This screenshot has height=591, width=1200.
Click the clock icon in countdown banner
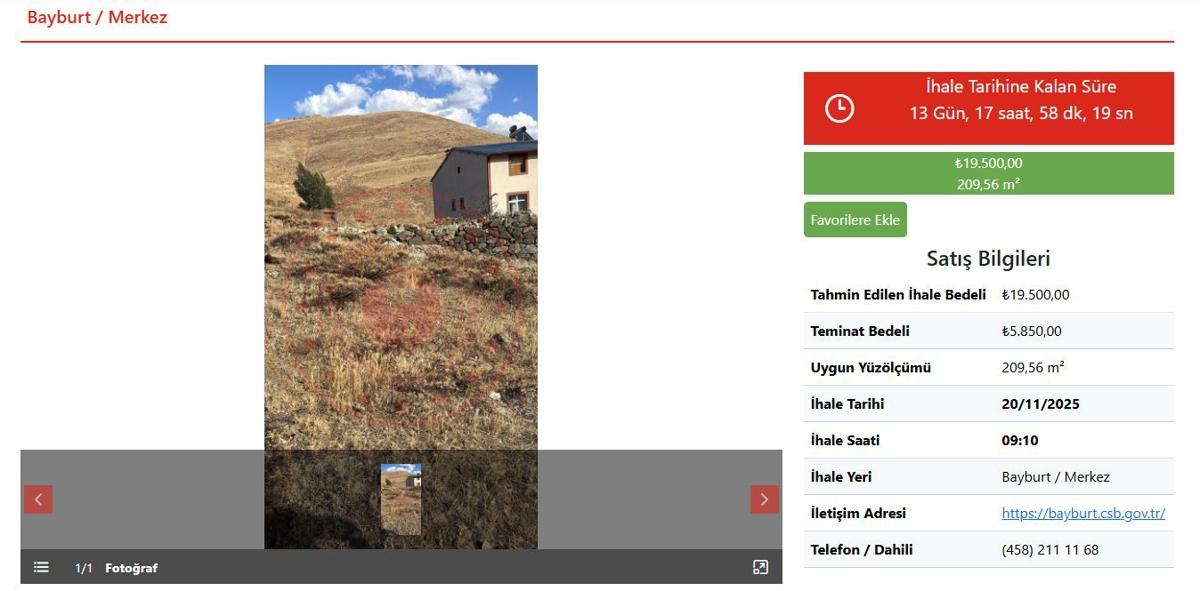click(x=839, y=108)
